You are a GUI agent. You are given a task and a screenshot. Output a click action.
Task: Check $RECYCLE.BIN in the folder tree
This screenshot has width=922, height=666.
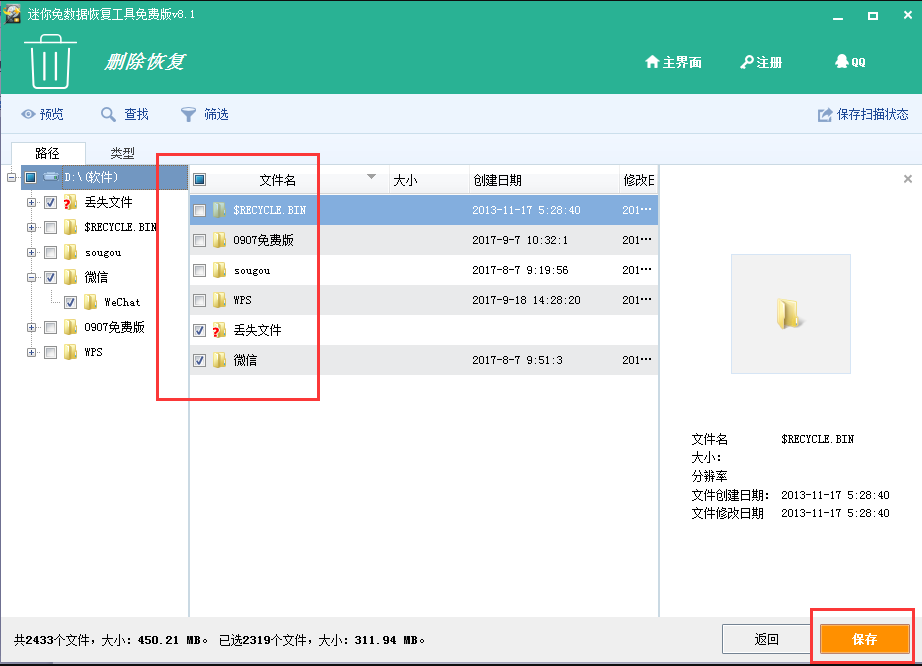tap(51, 227)
